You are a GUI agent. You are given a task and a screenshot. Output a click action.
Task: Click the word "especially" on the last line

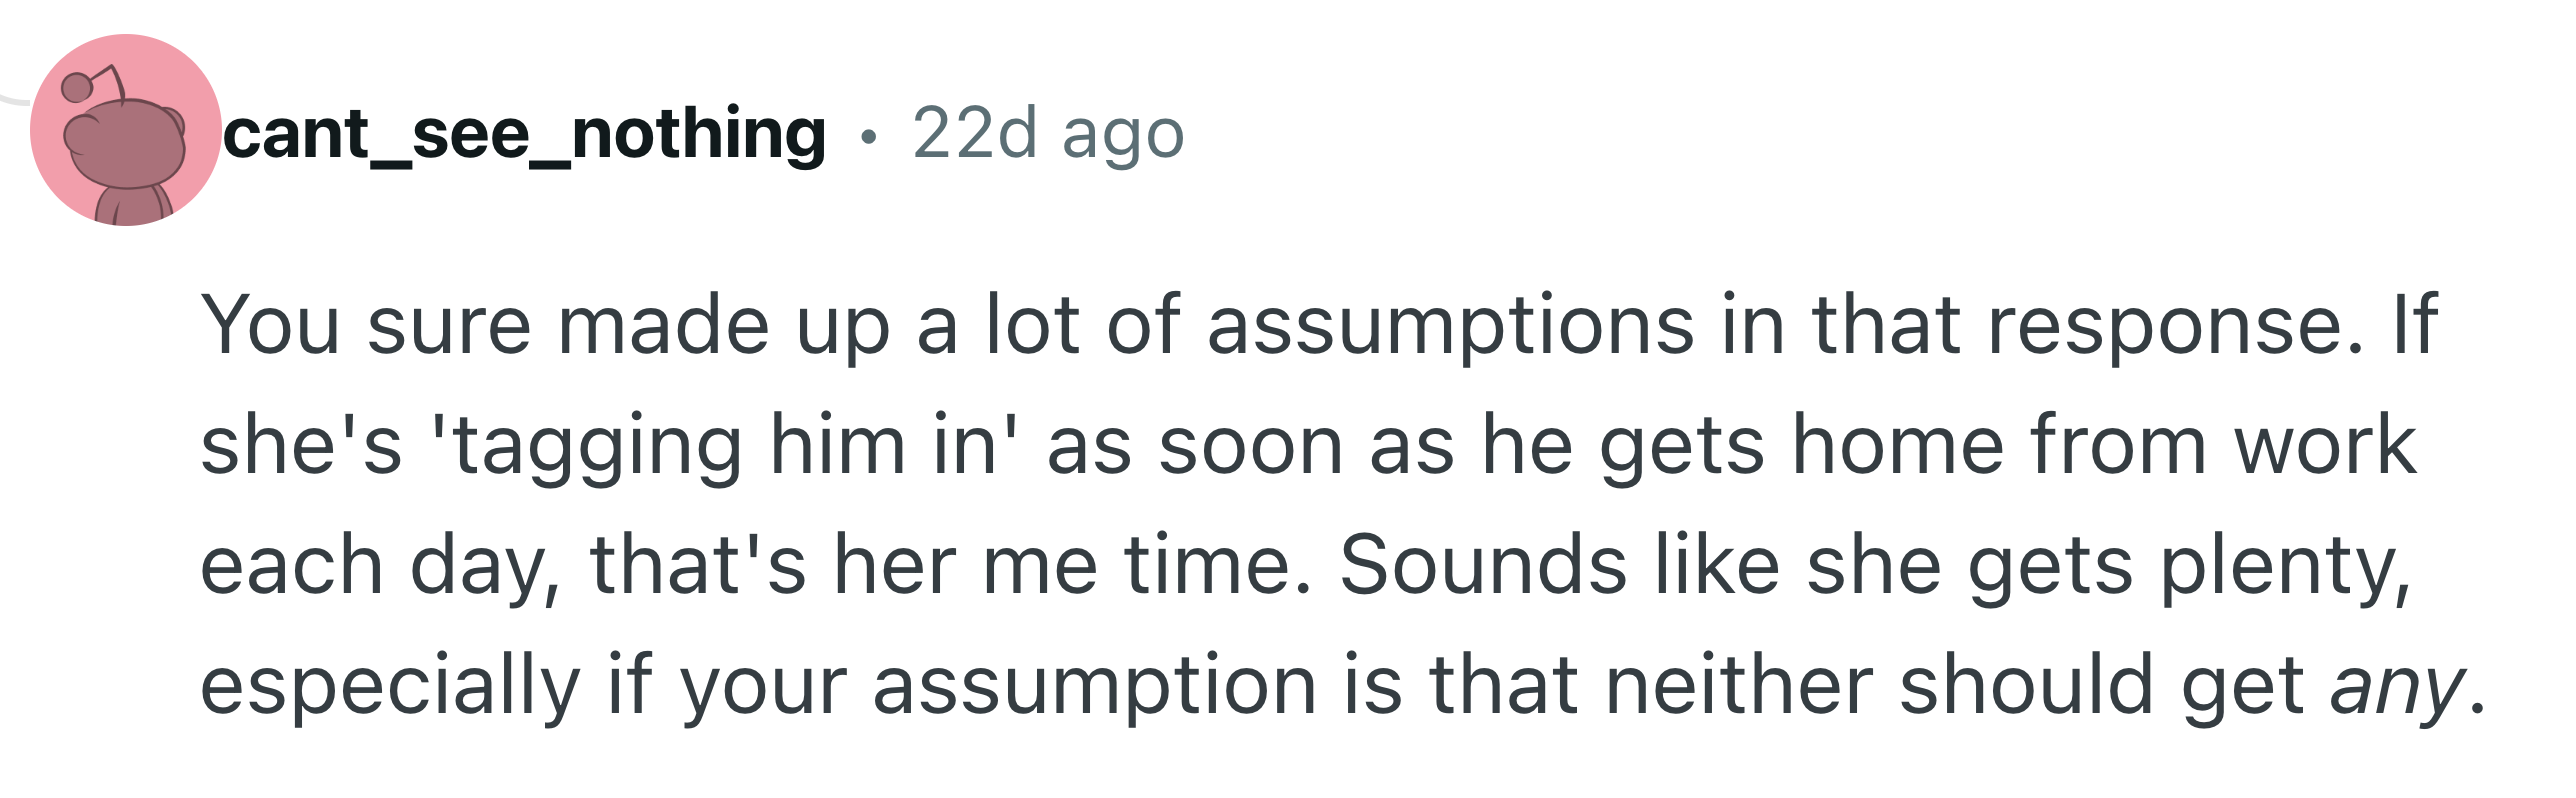tap(390, 686)
